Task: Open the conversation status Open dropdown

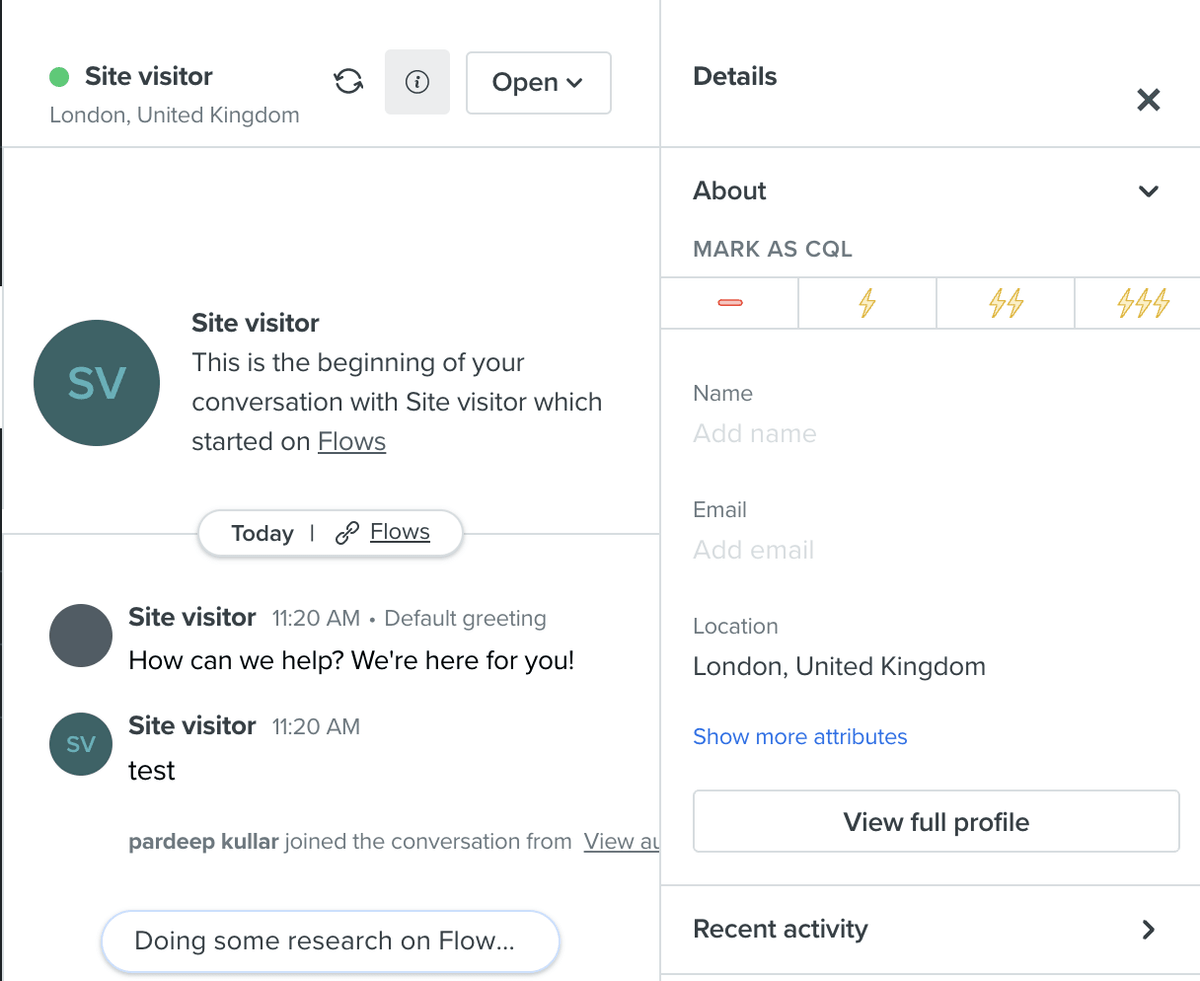Action: 538,83
